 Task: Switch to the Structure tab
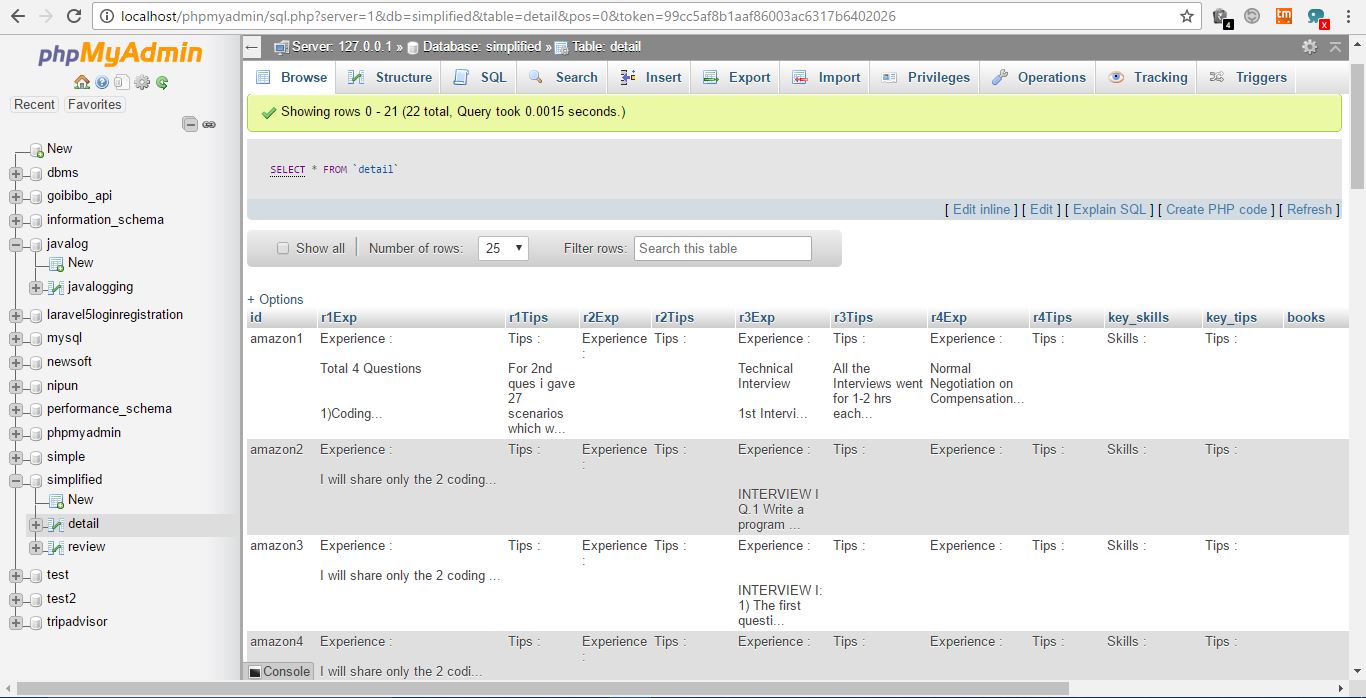[x=391, y=77]
